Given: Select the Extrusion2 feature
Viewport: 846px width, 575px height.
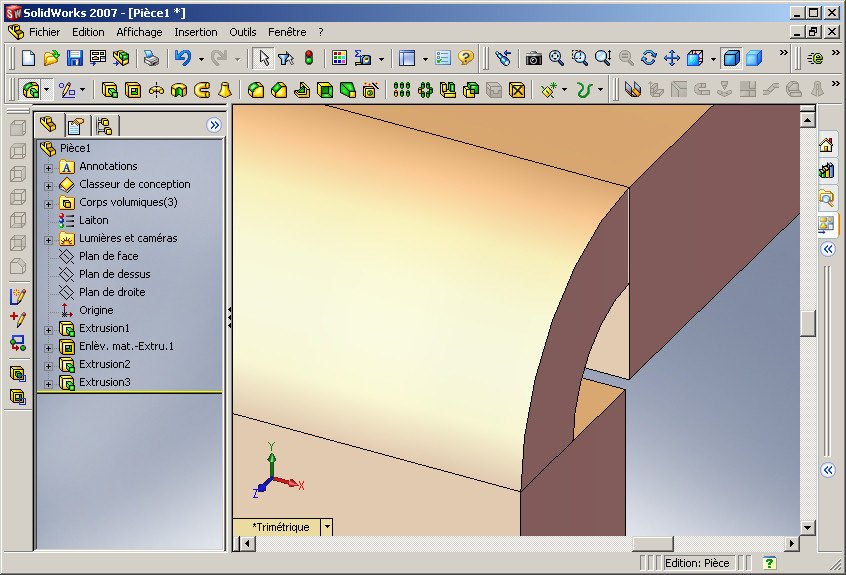Looking at the screenshot, I should pos(105,364).
